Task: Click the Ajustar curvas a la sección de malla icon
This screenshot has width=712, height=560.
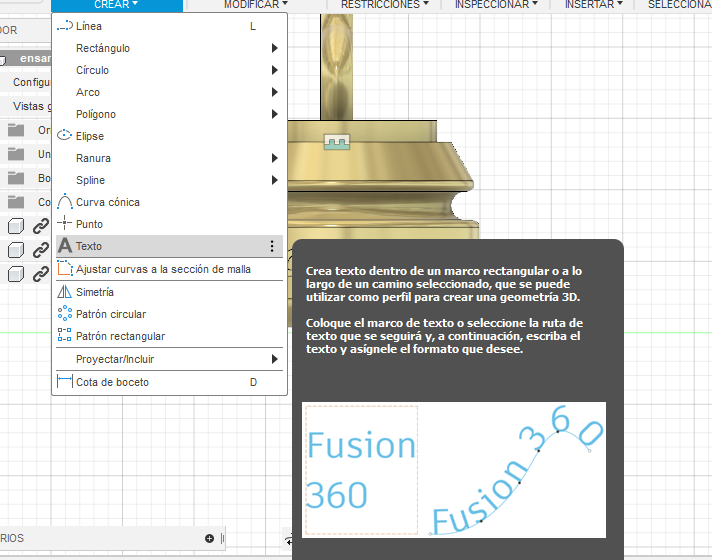Action: 64,268
